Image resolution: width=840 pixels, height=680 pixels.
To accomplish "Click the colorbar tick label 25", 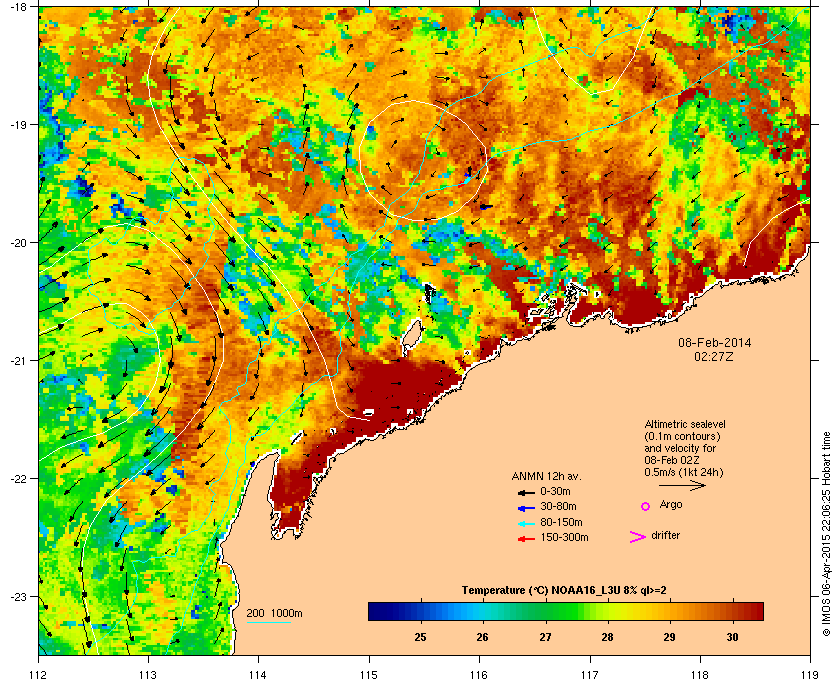I will pyautogui.click(x=421, y=637).
